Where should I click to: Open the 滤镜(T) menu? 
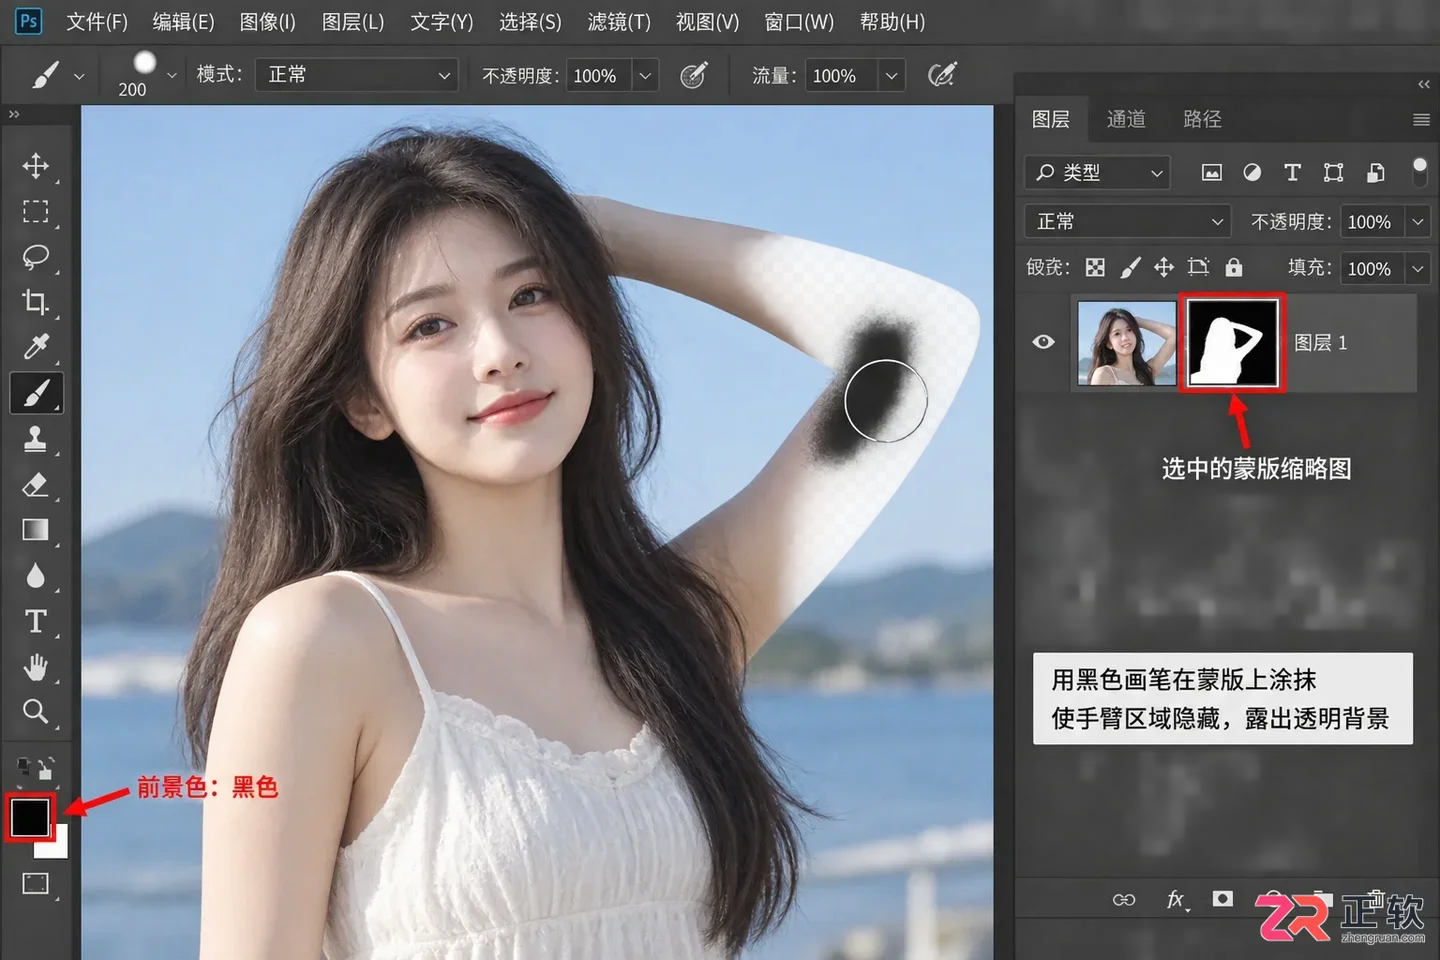(619, 22)
